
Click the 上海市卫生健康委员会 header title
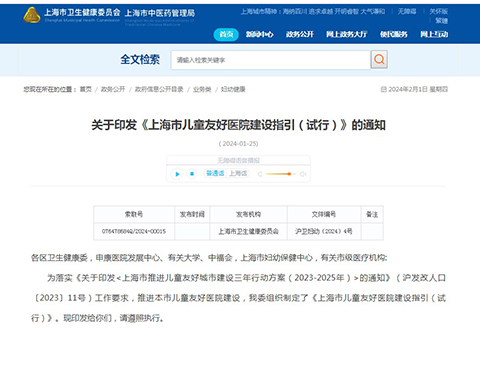point(82,12)
